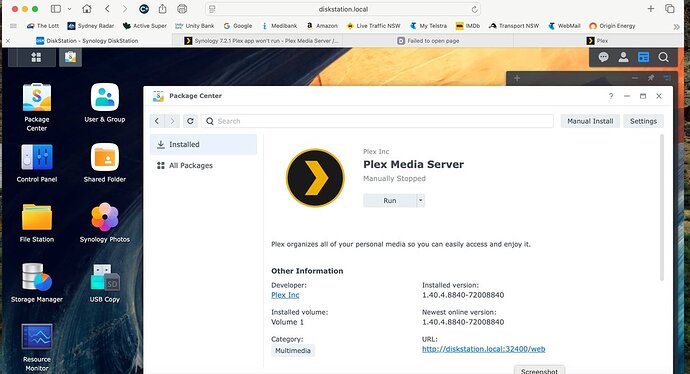Open Google bookmark

coord(238,26)
